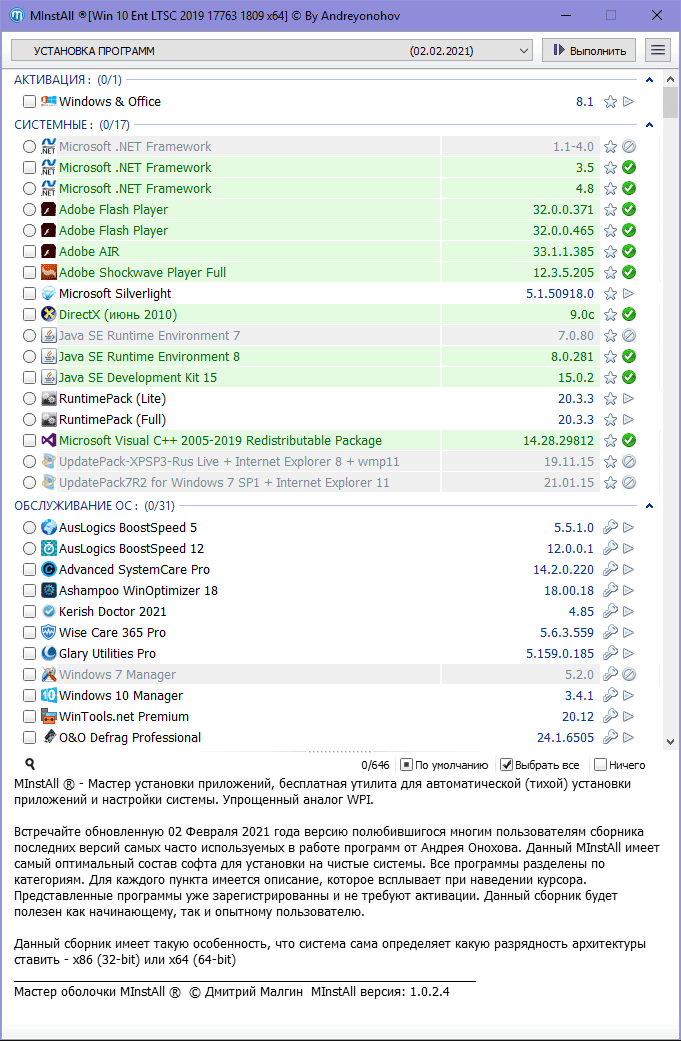681x1041 pixels.
Task: Click key icon for Windows 10 Manager
Action: pos(610,695)
